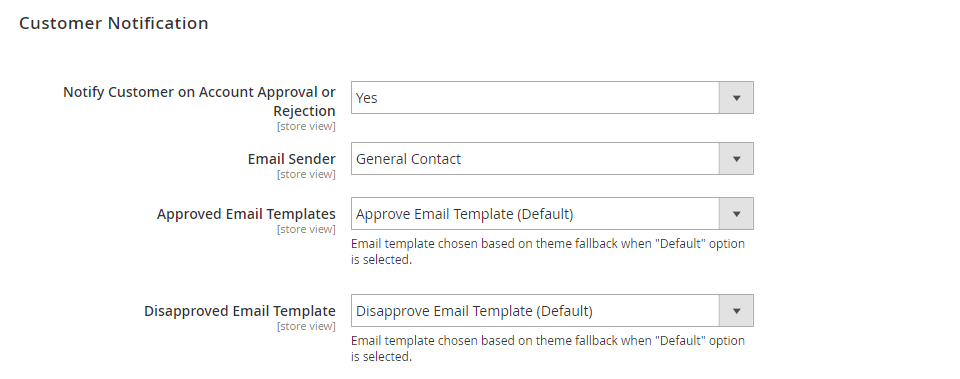Click arrow icon on Approved Email Templates dropdown
Viewport: 960px width, 379px height.
[737, 214]
